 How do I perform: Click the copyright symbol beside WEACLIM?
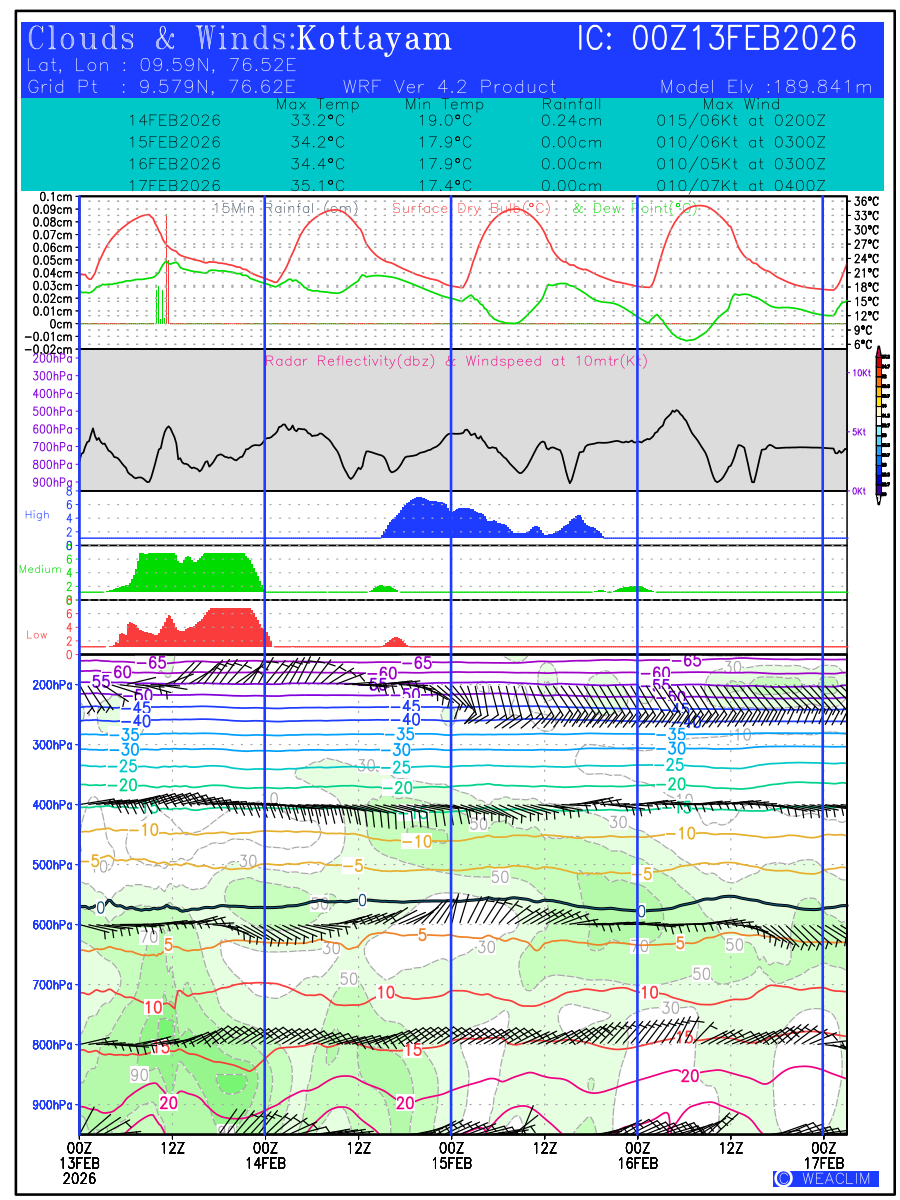click(784, 1178)
